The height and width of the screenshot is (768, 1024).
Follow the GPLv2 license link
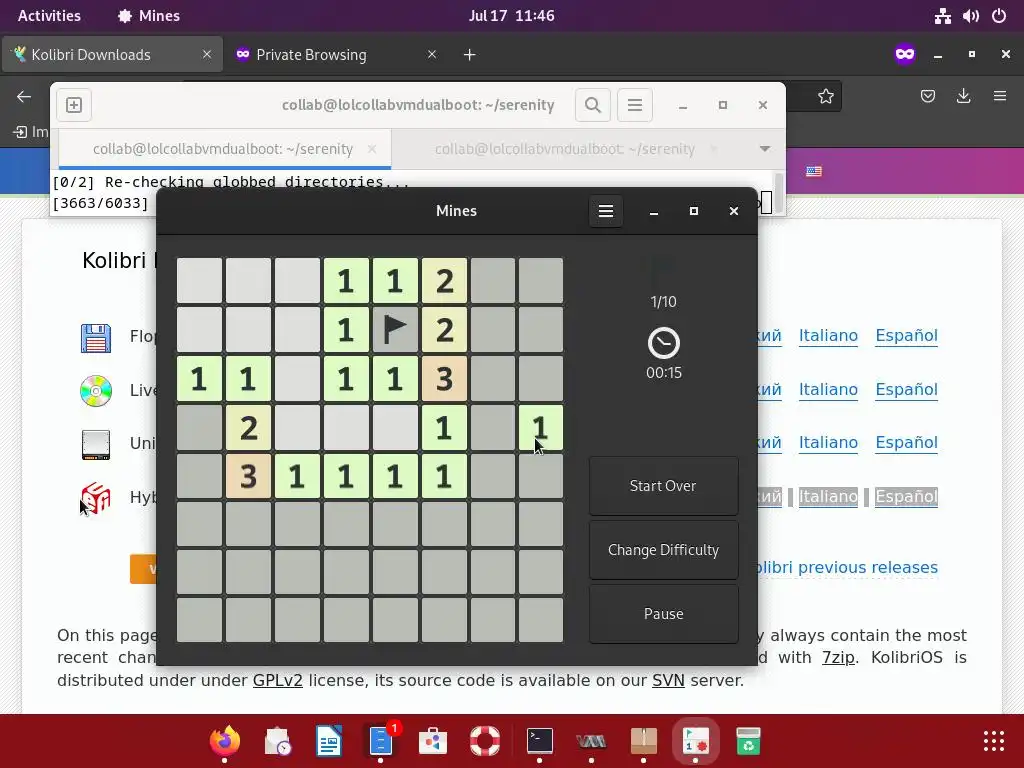(278, 680)
